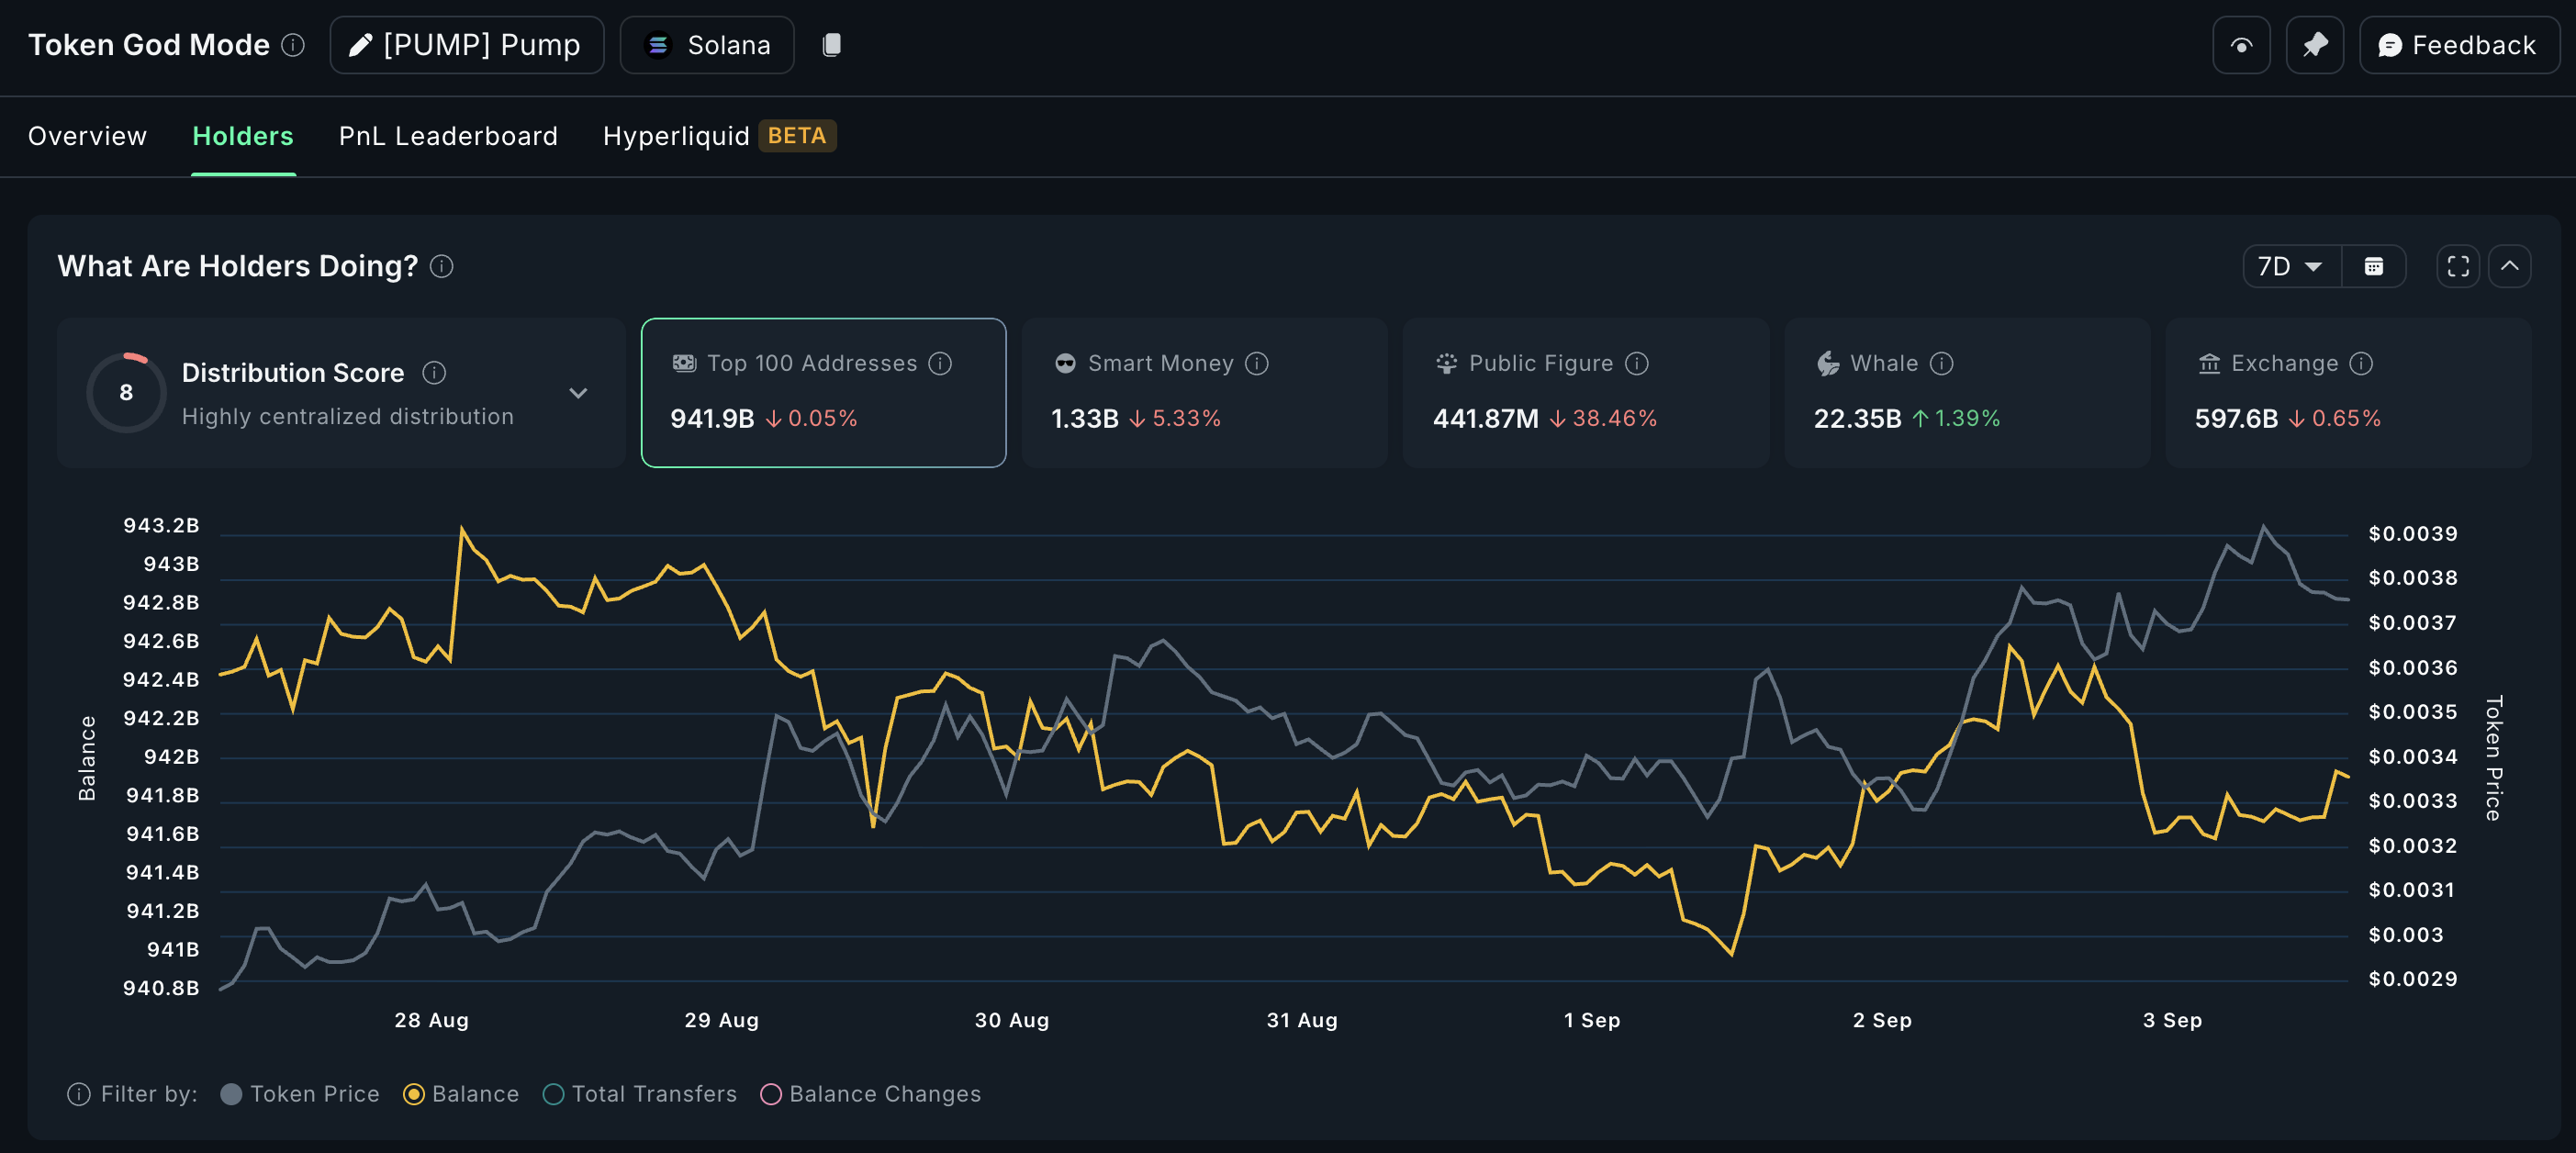
Task: Select the Exchange holder card
Action: coord(2347,393)
